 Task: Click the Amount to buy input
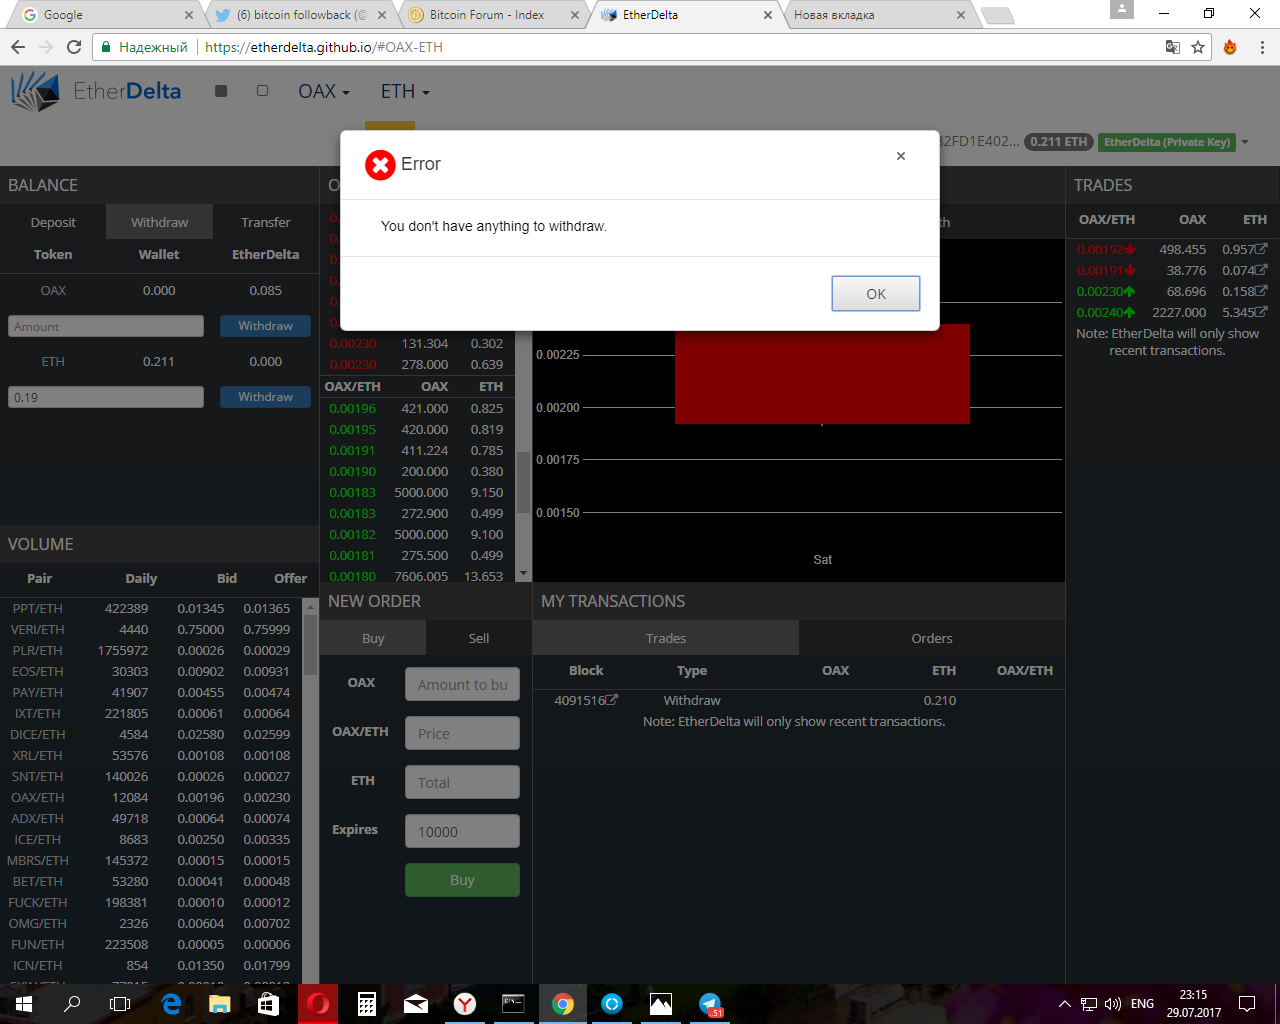462,684
